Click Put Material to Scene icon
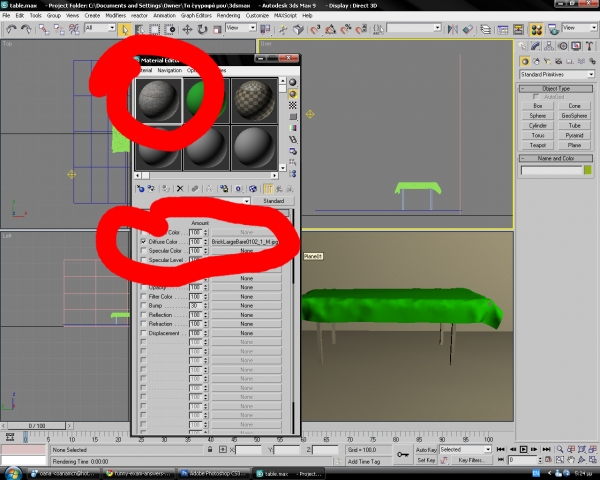600x480 pixels. [x=151, y=189]
